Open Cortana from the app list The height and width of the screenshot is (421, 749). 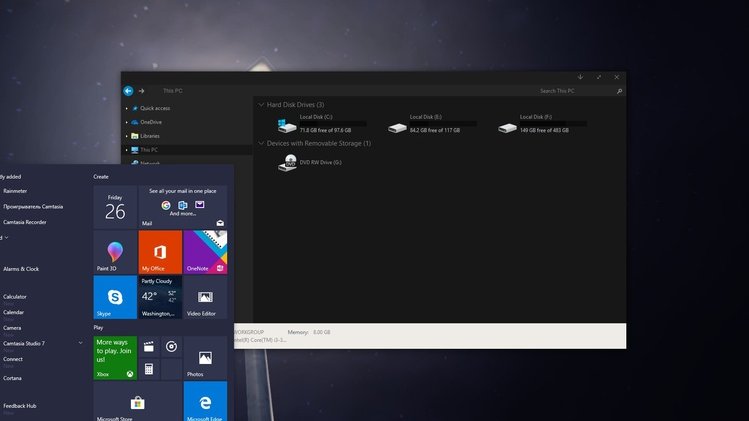[12, 378]
